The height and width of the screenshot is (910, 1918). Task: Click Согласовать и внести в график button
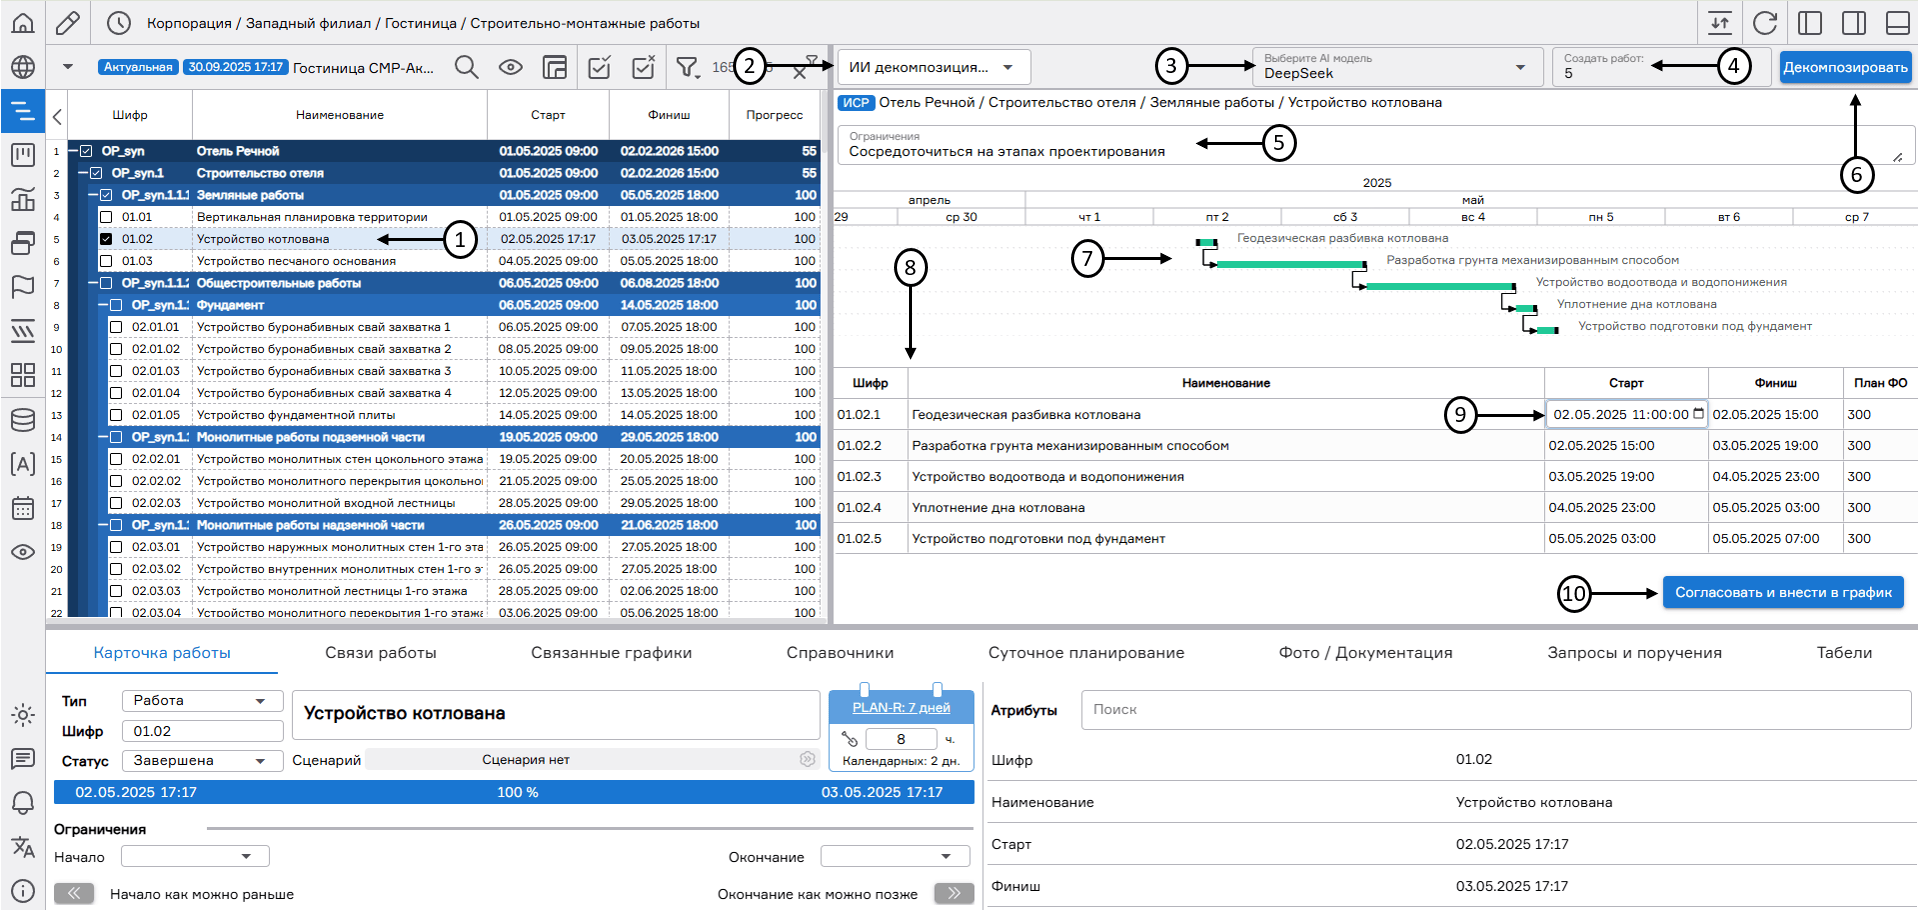coord(1783,592)
